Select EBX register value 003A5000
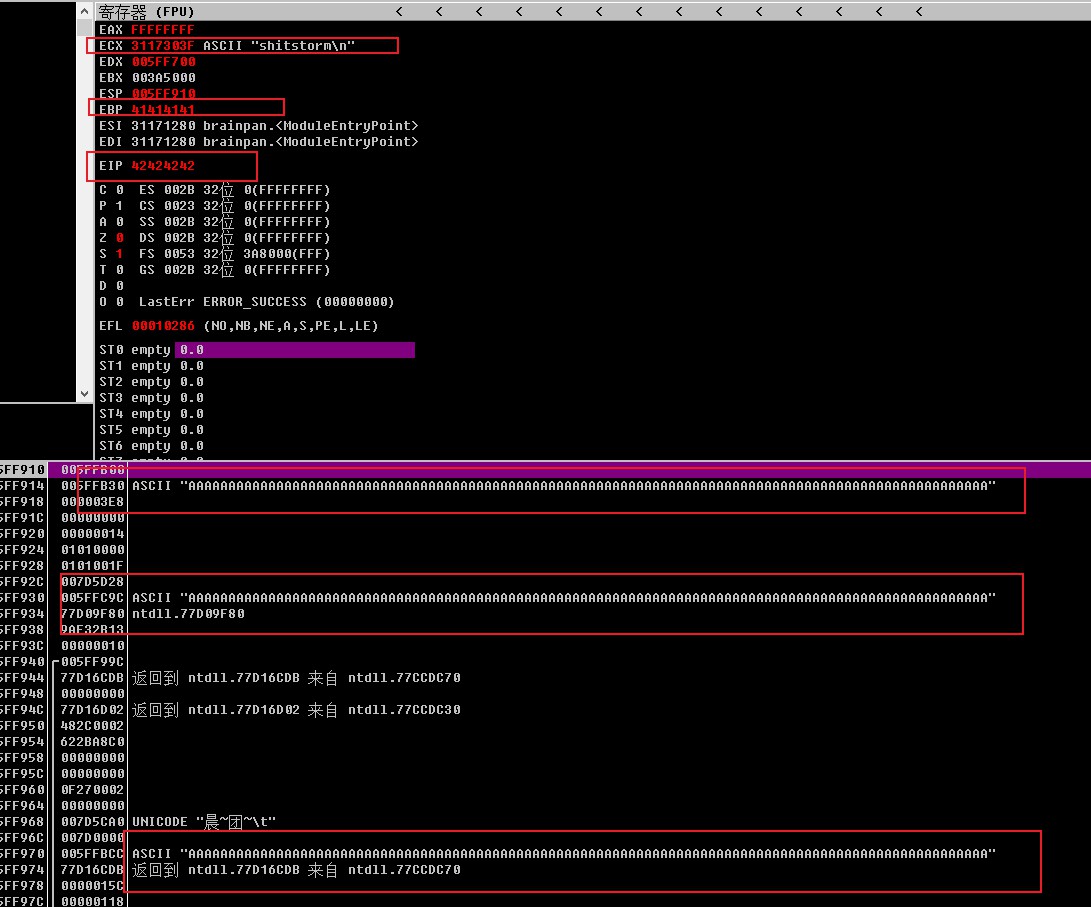 (x=164, y=78)
